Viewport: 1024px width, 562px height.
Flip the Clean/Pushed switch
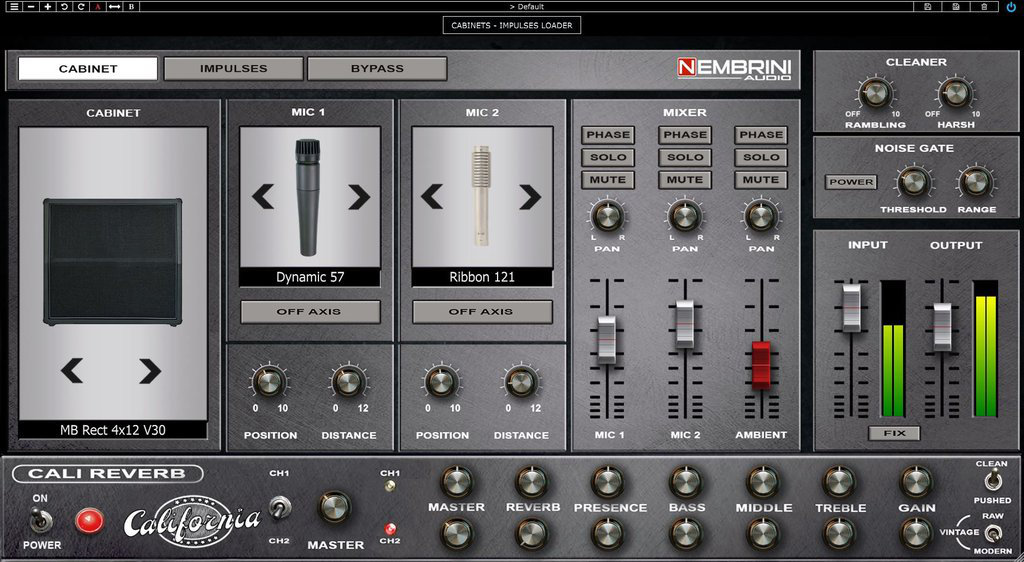[x=993, y=482]
